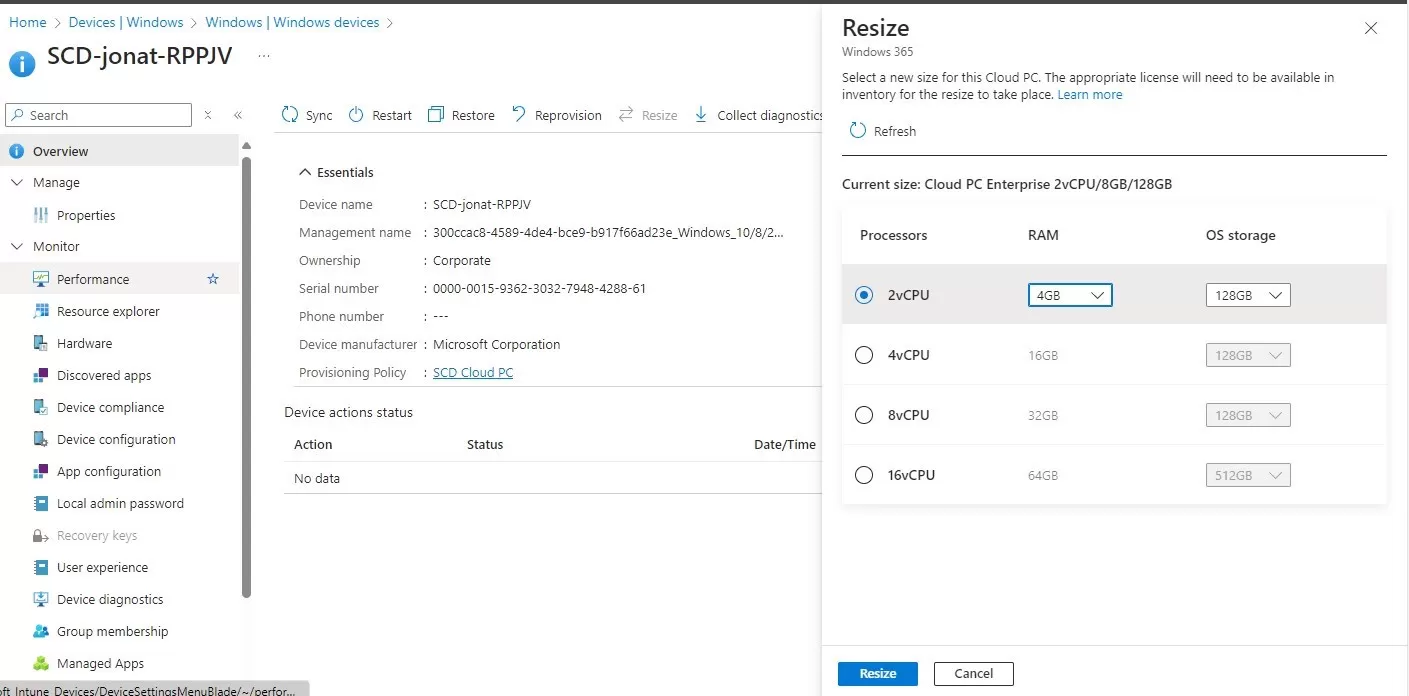This screenshot has height=696, width=1409.
Task: Navigate to the Home breadcrumb
Action: point(27,21)
